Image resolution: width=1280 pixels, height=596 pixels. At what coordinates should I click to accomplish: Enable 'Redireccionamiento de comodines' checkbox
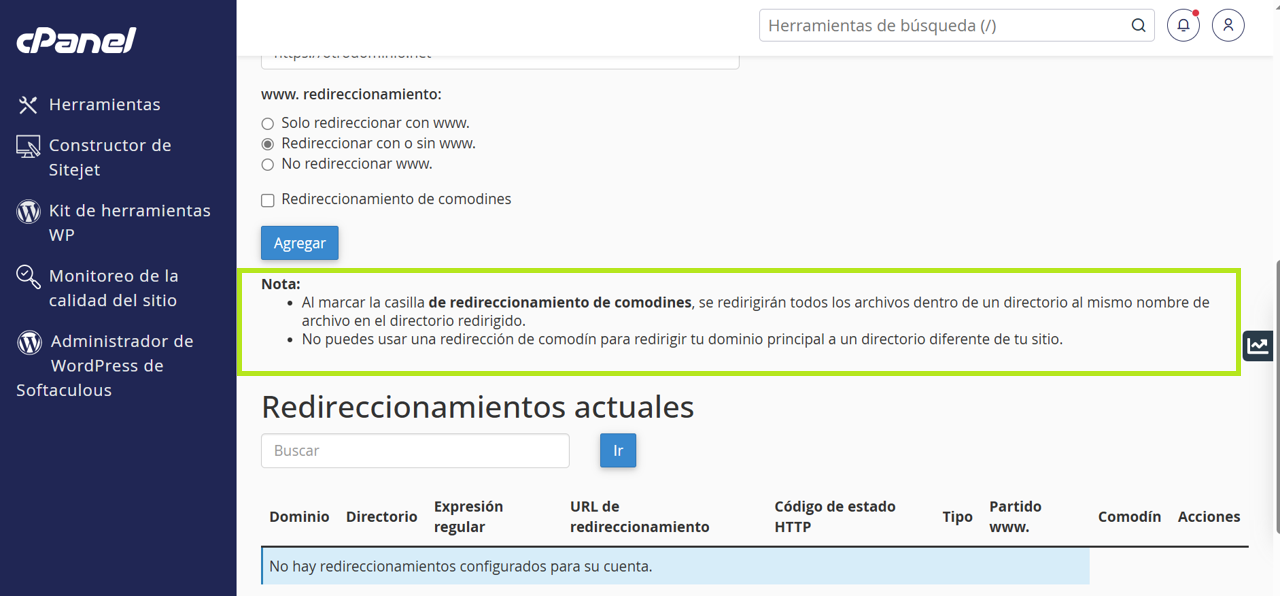268,200
